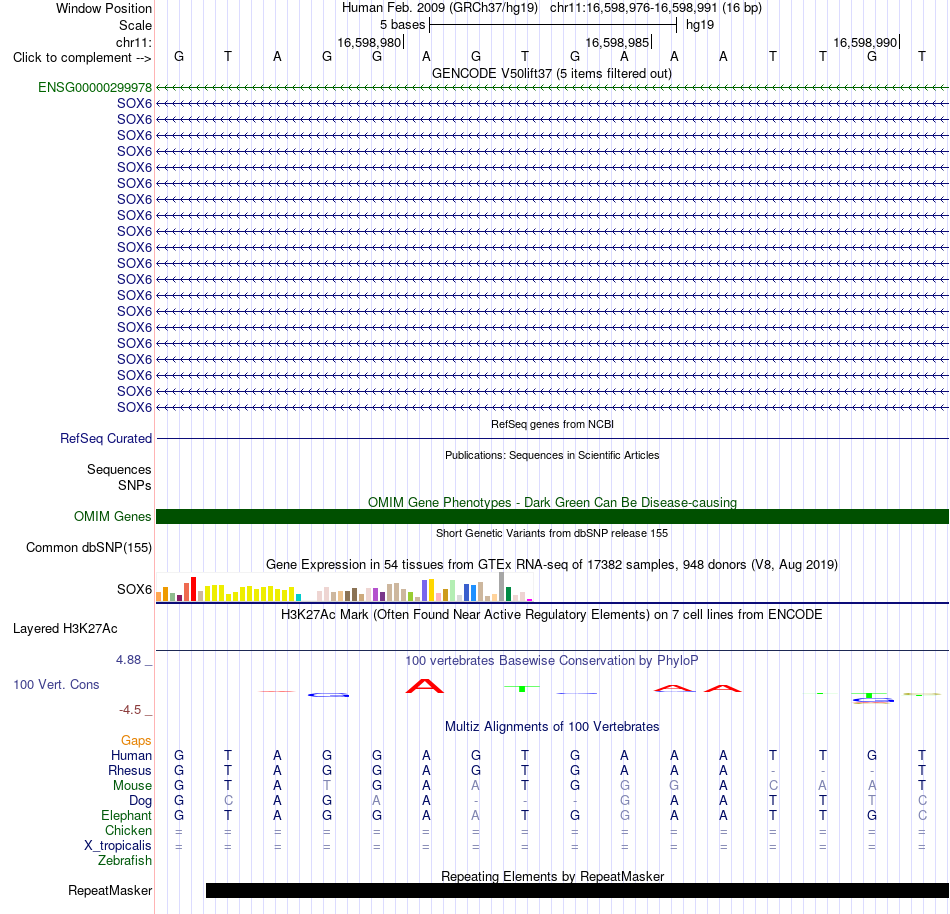Screen dimensions: 950x914
Task: Click the GTEx SOX6 expression bar chart
Action: tap(344, 587)
